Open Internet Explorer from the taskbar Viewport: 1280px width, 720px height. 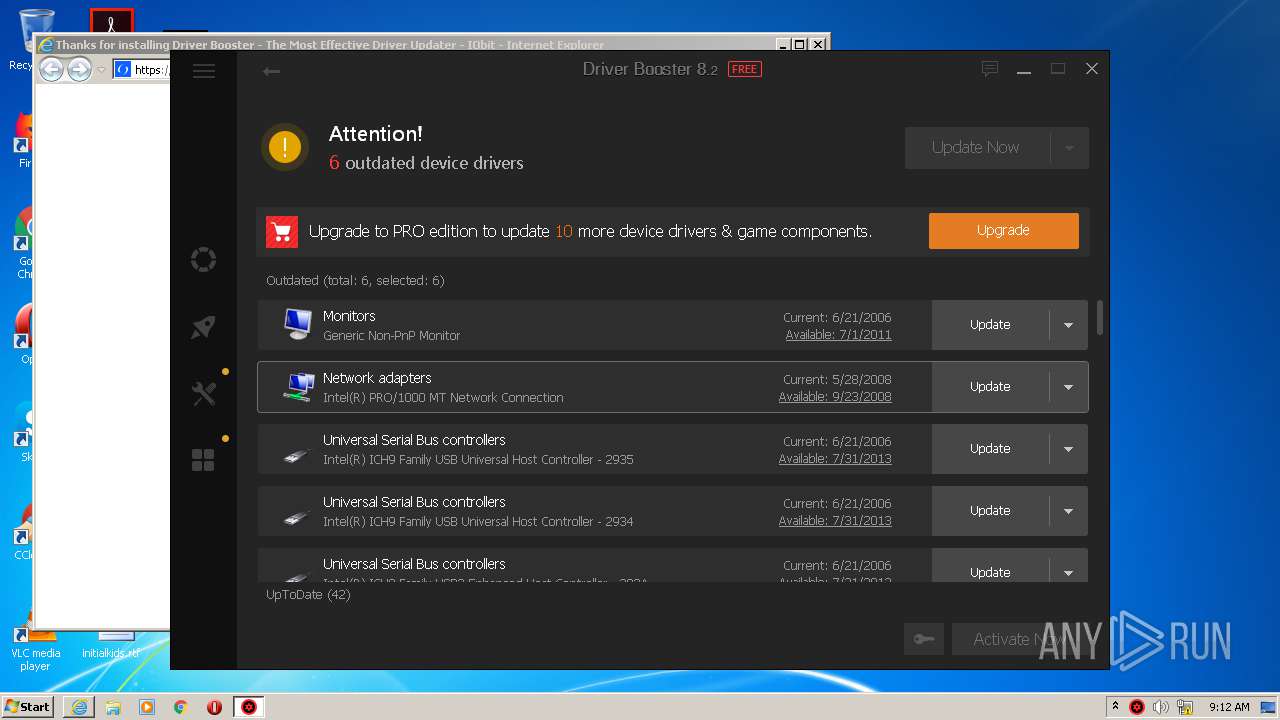pyautogui.click(x=79, y=707)
